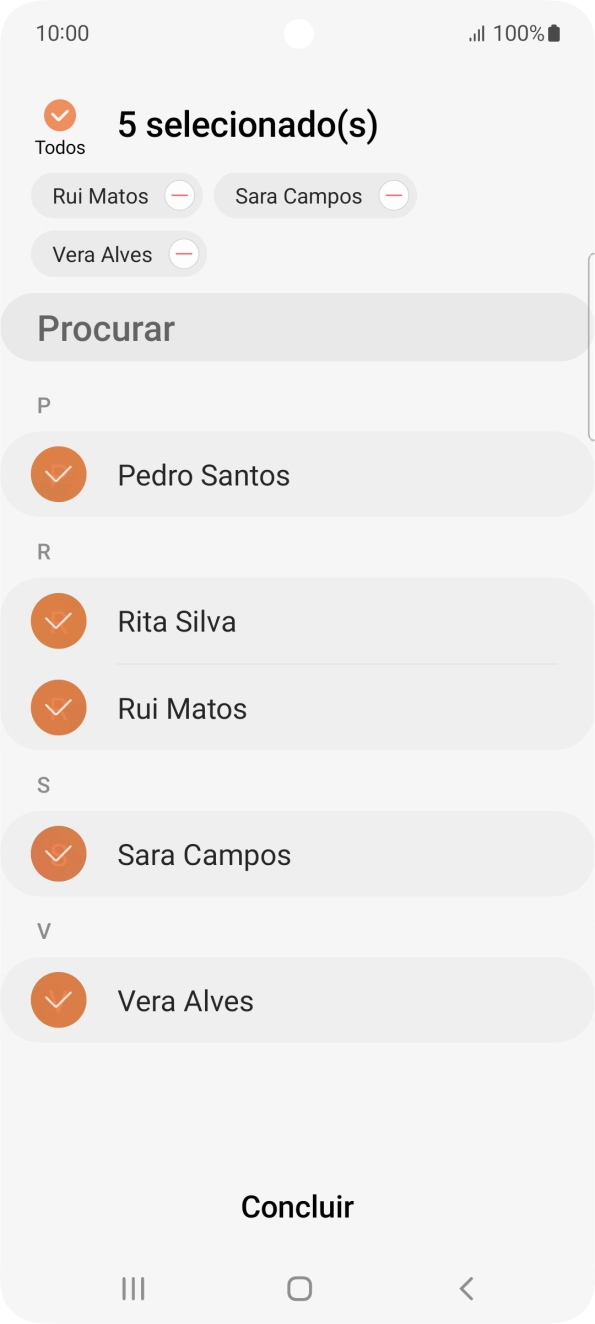
Task: Tap the Recents navigation icon
Action: (x=132, y=1288)
